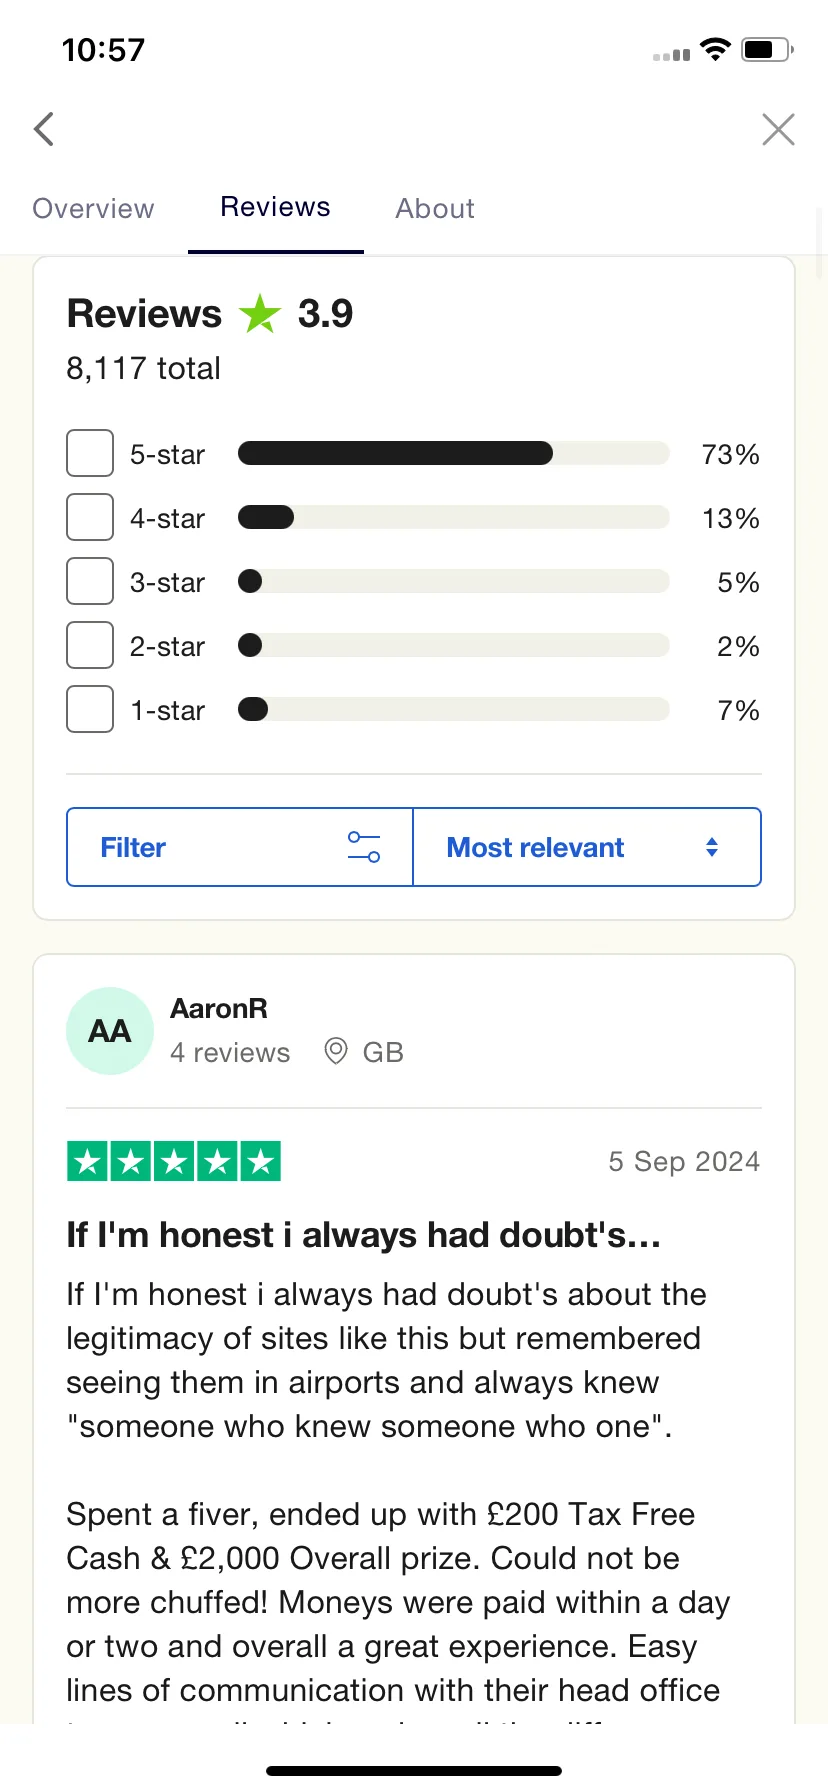Switch to the About tab
This screenshot has width=828, height=1792.
point(435,208)
